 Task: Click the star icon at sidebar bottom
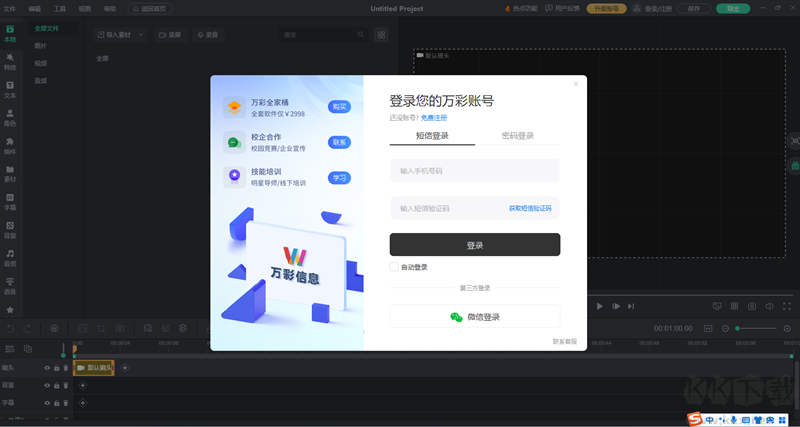pos(10,310)
